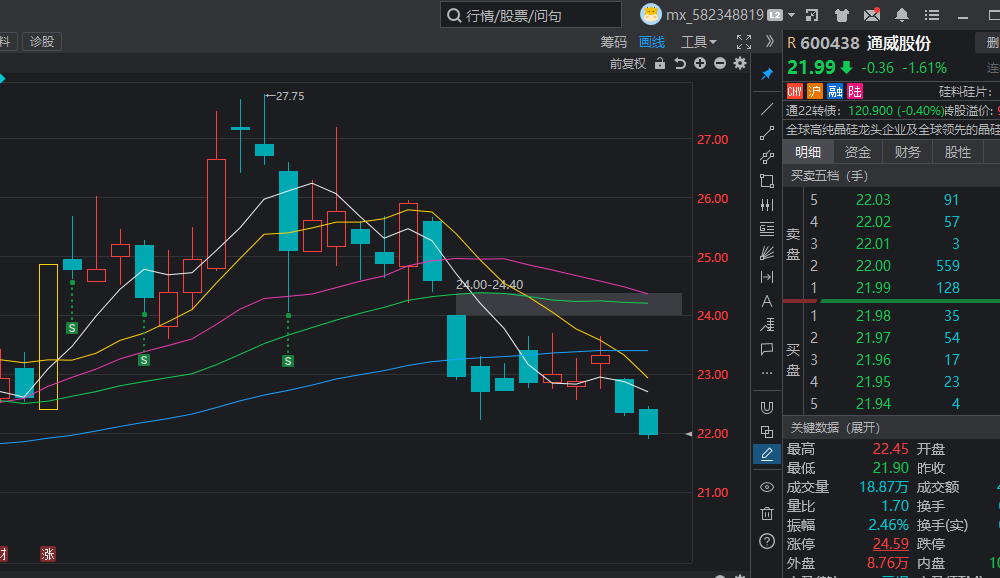1000x578 pixels.
Task: Collapse side panel with double chevron
Action: click(x=770, y=41)
